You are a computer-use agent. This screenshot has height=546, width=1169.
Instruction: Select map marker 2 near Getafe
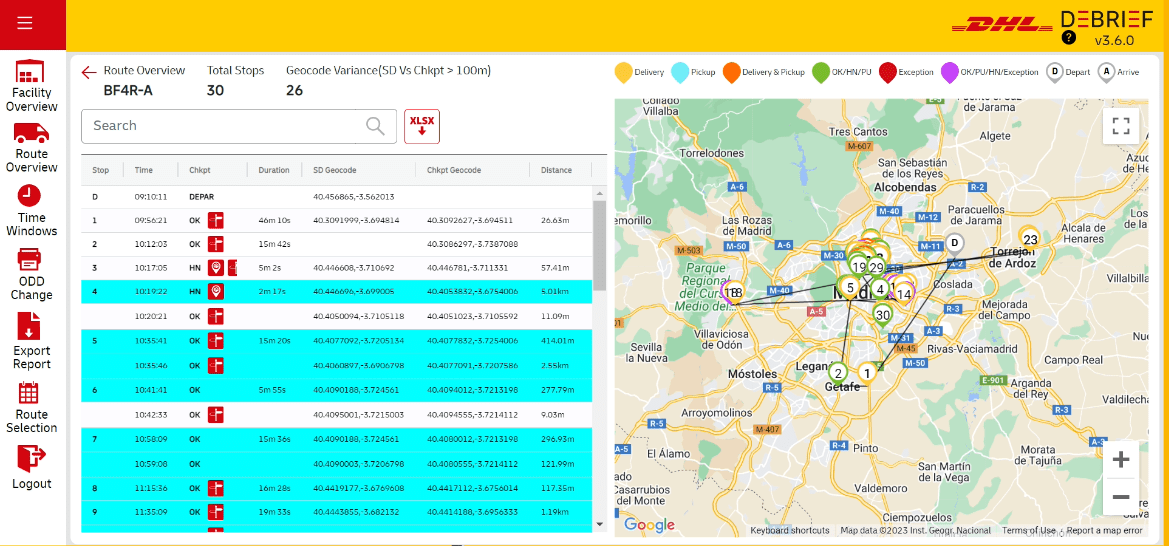[838, 374]
